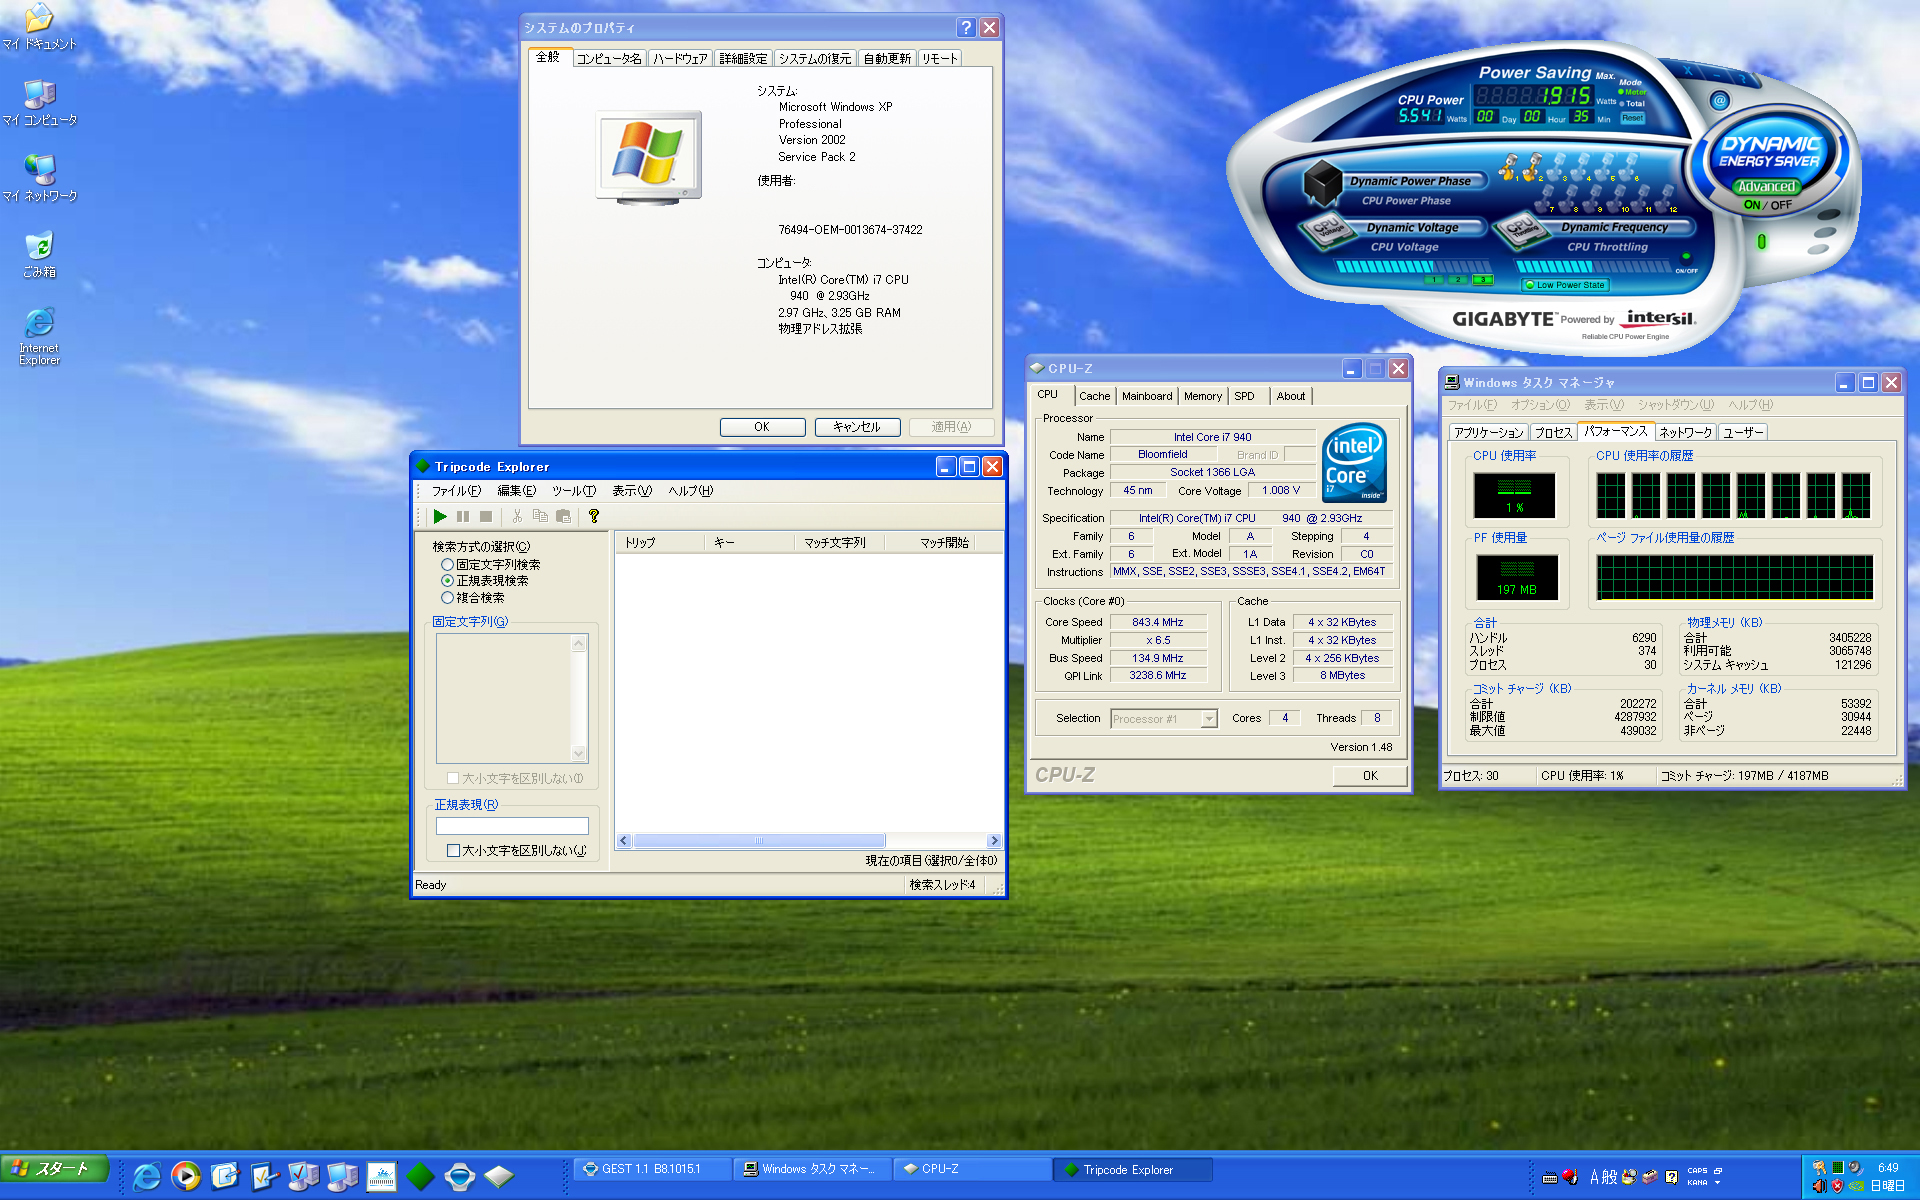Click the 正規表現 text input field
1920x1200 pixels.
click(x=512, y=826)
